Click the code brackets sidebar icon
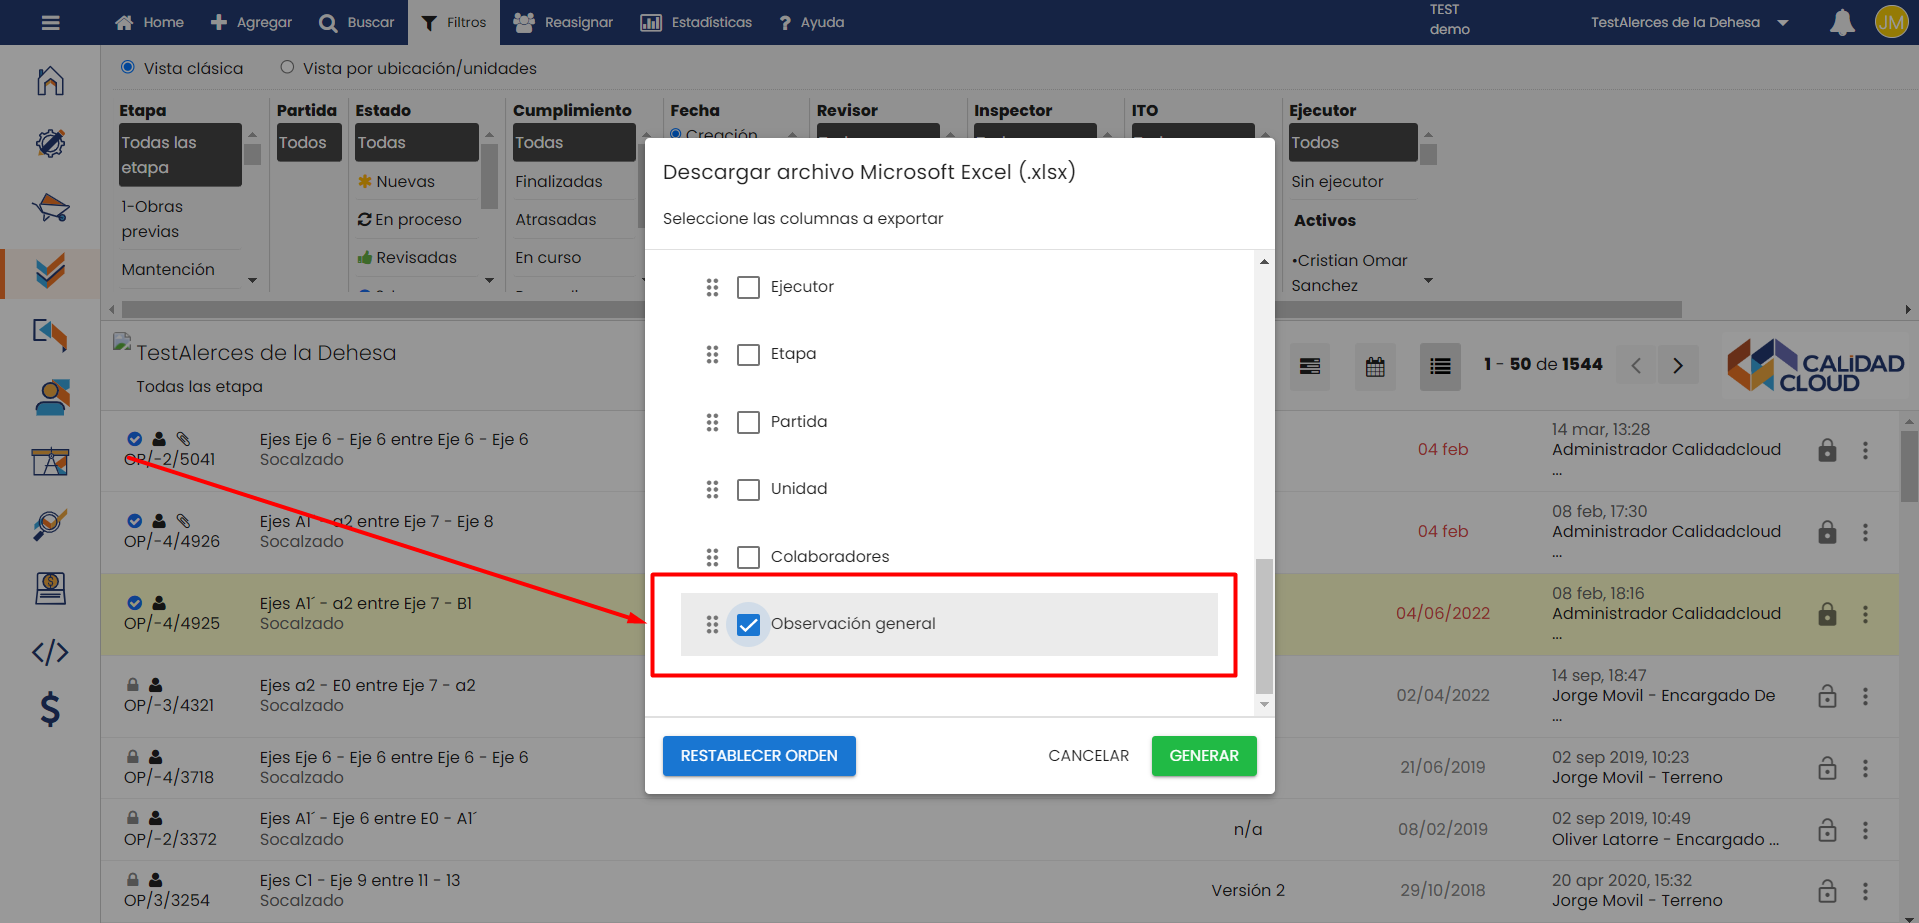Viewport: 1919px width, 923px height. tap(50, 653)
